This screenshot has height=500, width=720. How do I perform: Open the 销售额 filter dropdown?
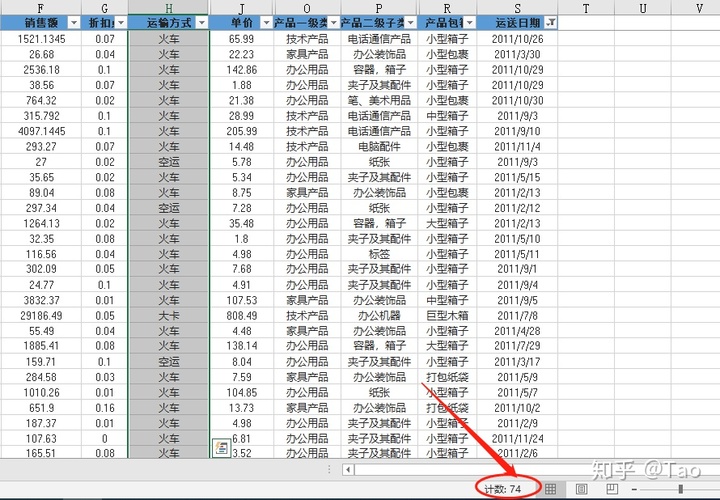tap(74, 22)
